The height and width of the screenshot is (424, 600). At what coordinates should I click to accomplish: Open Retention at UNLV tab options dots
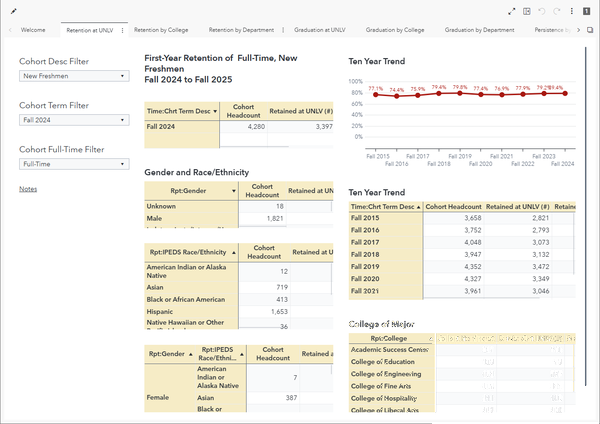click(x=122, y=30)
